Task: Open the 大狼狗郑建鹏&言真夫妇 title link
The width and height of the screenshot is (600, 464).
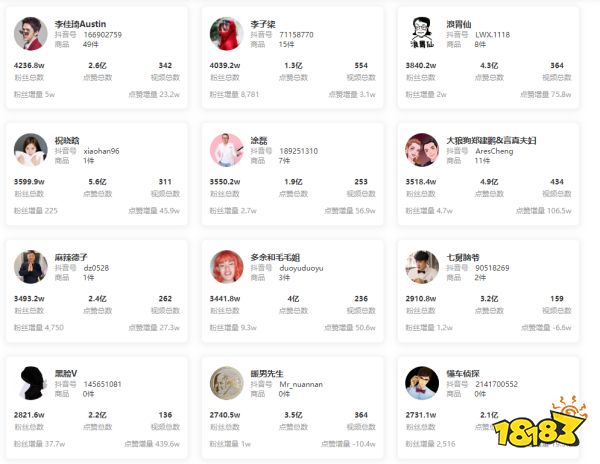Action: point(491,141)
